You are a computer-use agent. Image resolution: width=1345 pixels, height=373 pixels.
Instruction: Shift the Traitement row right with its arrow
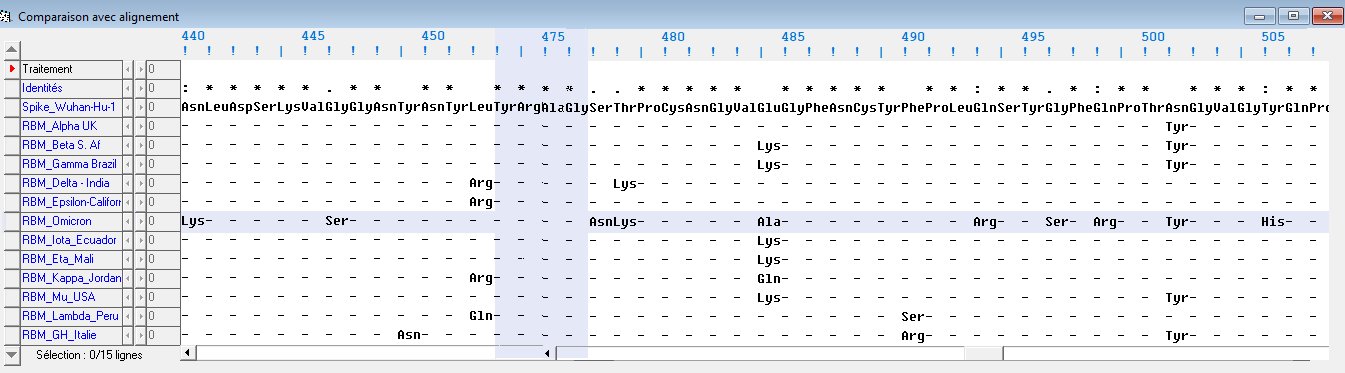140,69
